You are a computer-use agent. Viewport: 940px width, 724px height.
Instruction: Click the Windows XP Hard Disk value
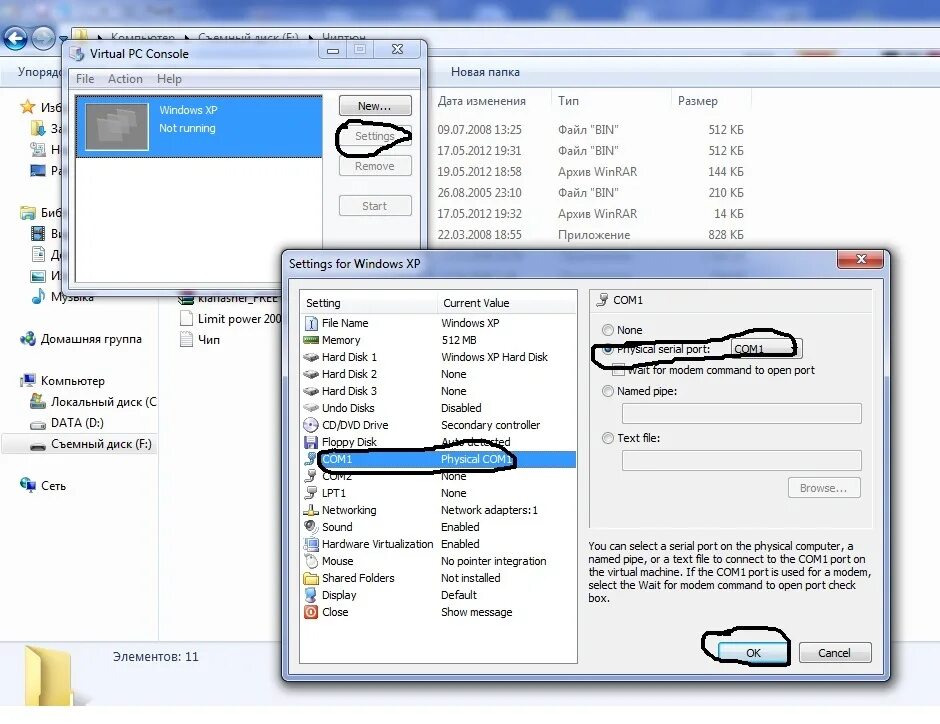click(495, 357)
